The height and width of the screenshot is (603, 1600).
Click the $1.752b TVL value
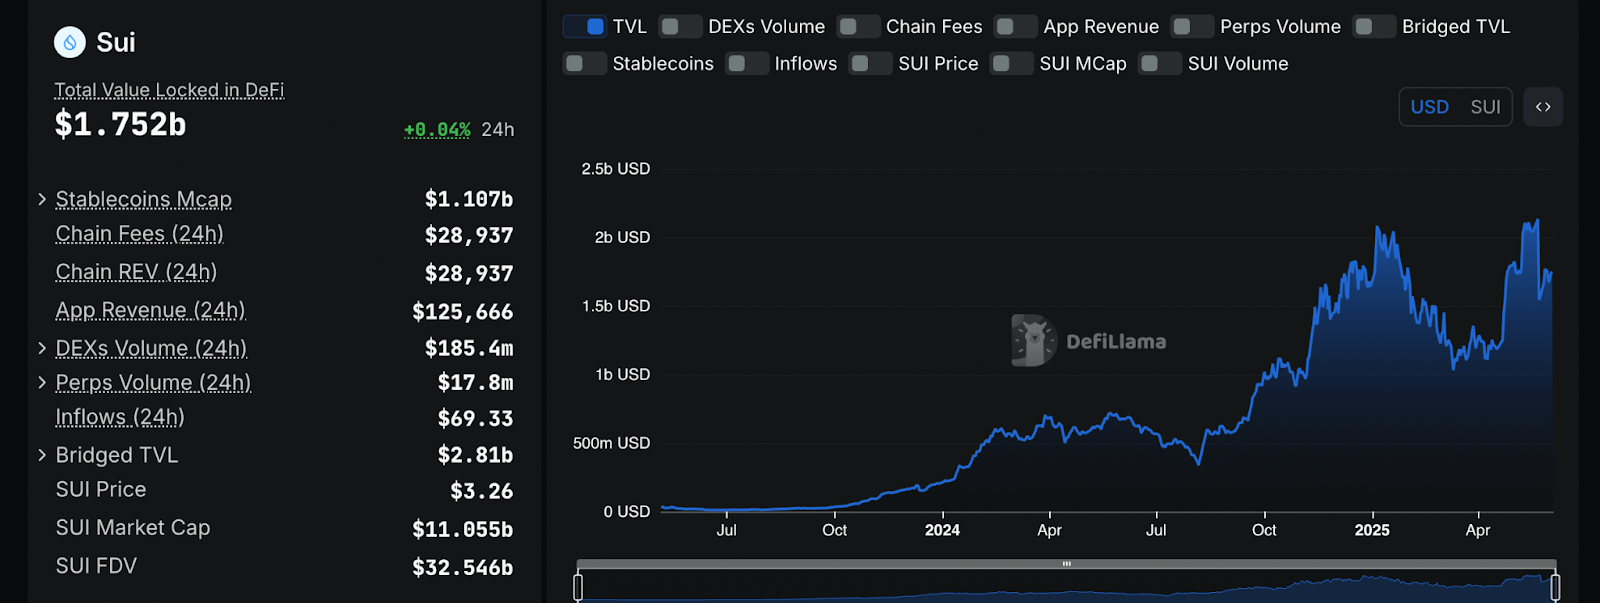(x=120, y=124)
